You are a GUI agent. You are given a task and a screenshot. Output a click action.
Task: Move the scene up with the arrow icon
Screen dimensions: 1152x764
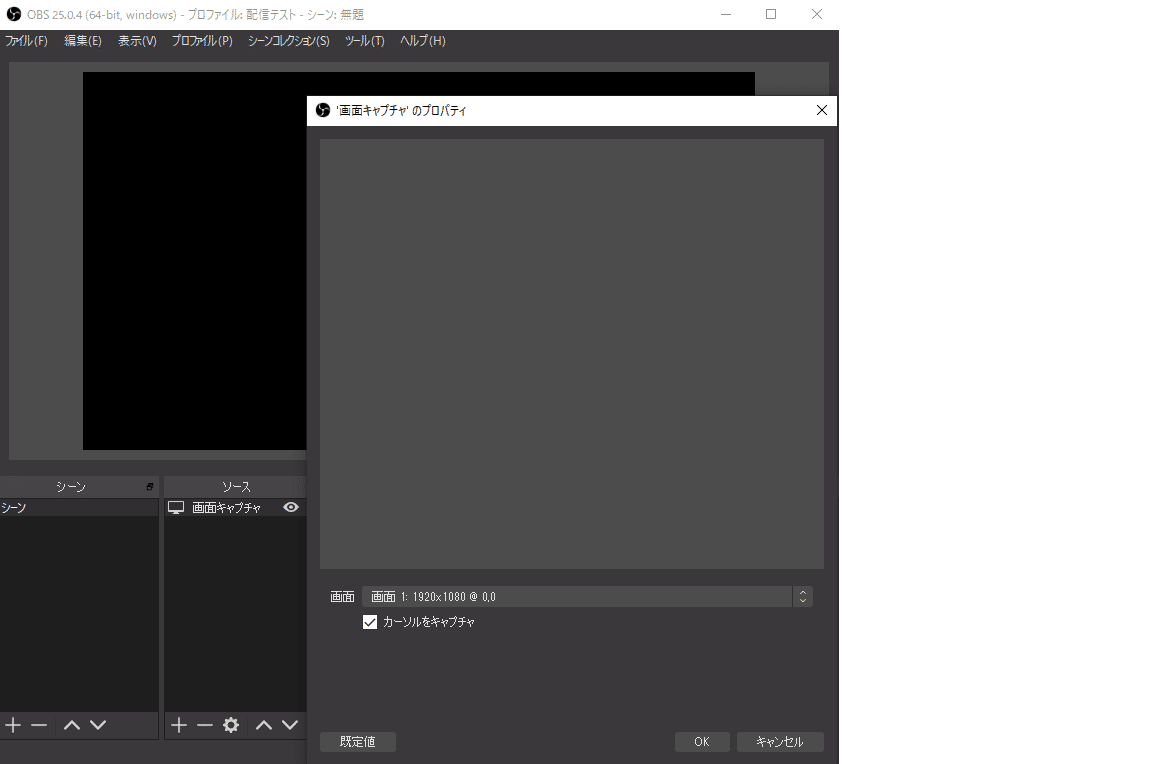point(69,725)
